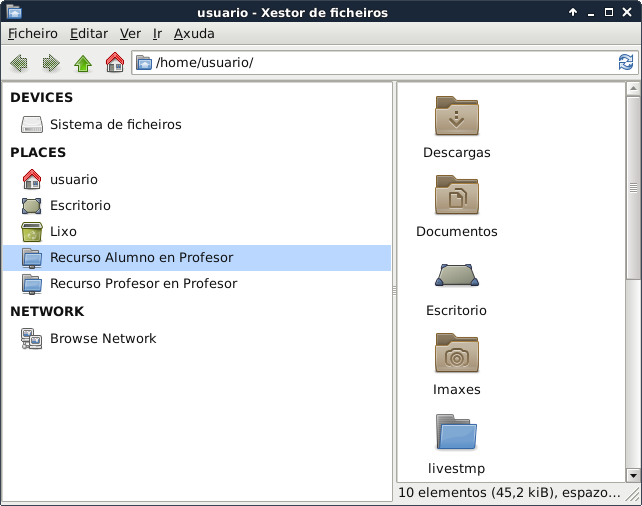Open the Axuda menu
This screenshot has height=506, width=642.
pyautogui.click(x=194, y=33)
